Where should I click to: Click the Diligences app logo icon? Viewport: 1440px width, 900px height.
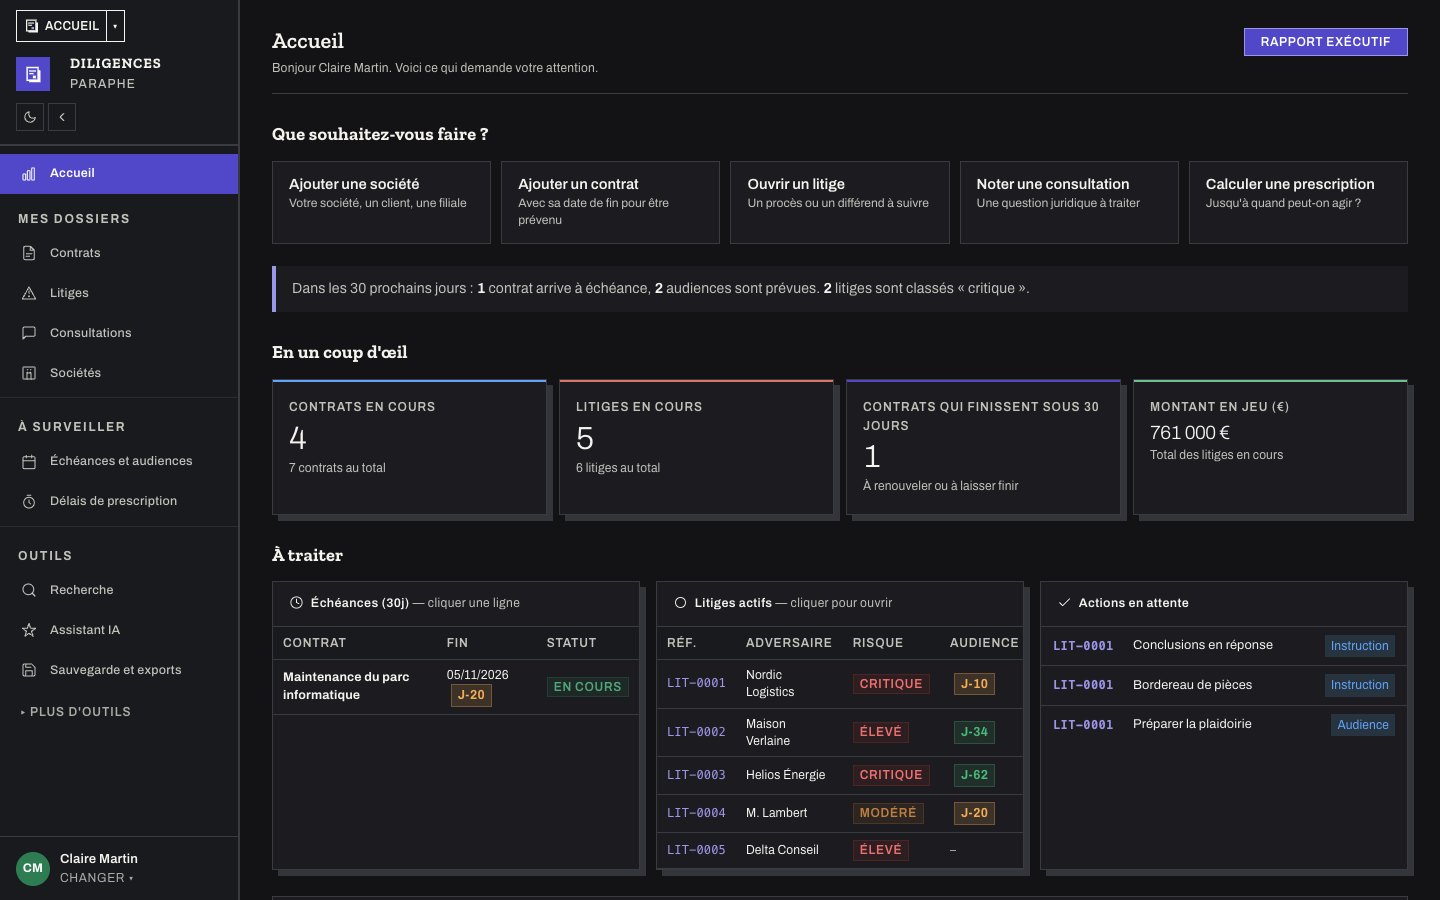(33, 74)
